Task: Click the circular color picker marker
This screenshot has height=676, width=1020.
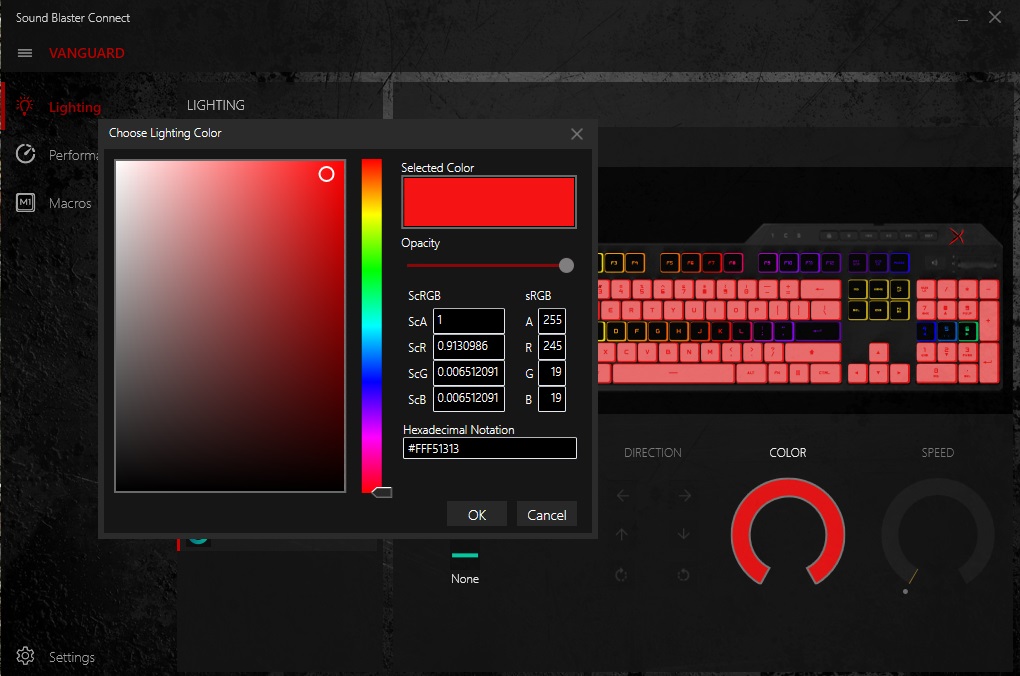Action: pos(327,174)
